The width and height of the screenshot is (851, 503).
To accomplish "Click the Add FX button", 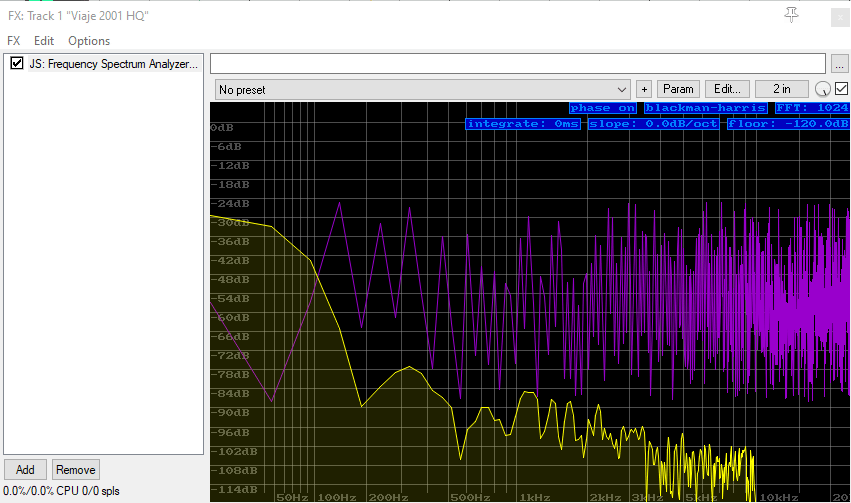I will 25,469.
